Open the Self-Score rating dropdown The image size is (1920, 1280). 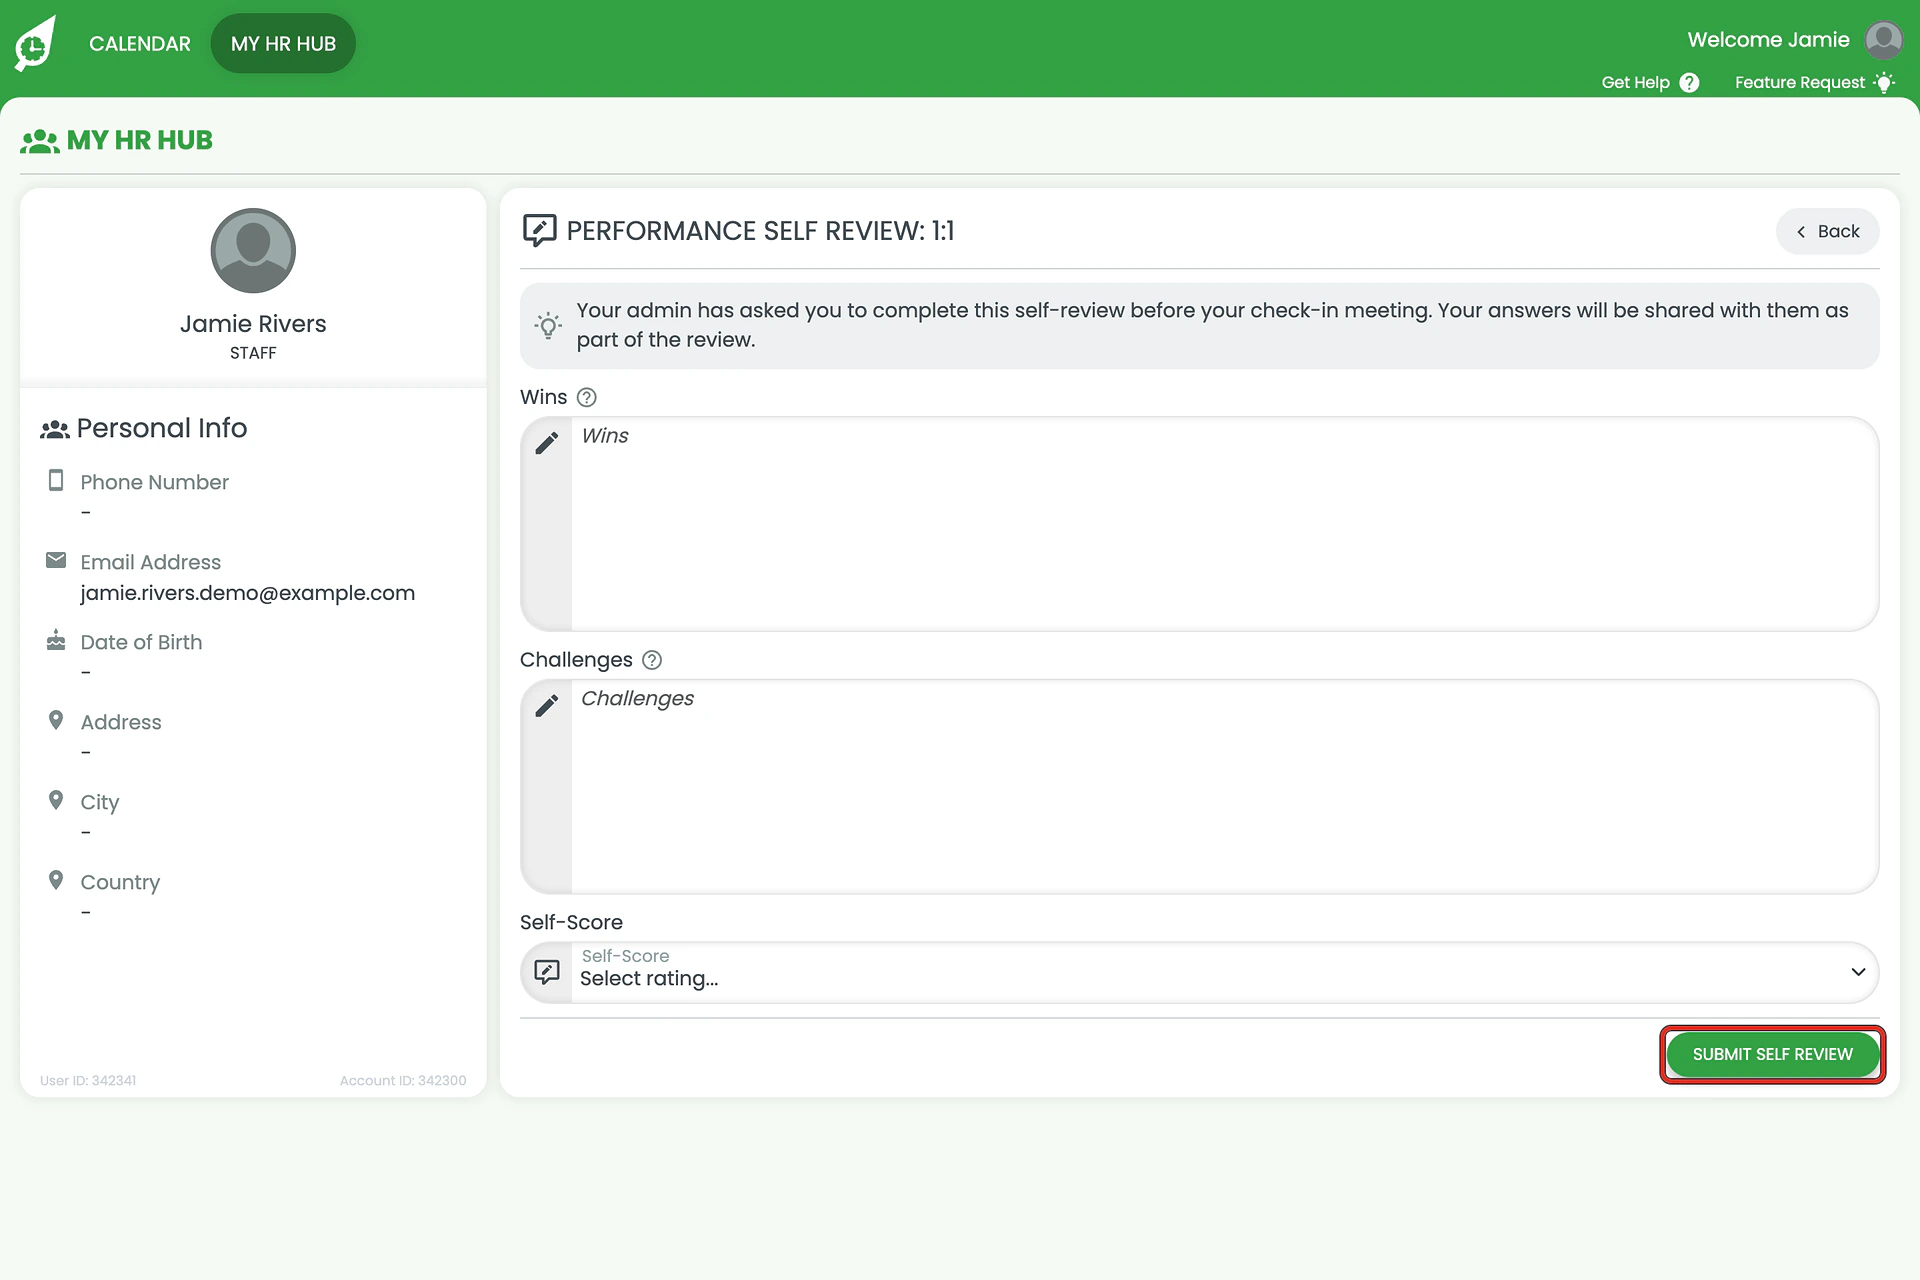click(1199, 972)
